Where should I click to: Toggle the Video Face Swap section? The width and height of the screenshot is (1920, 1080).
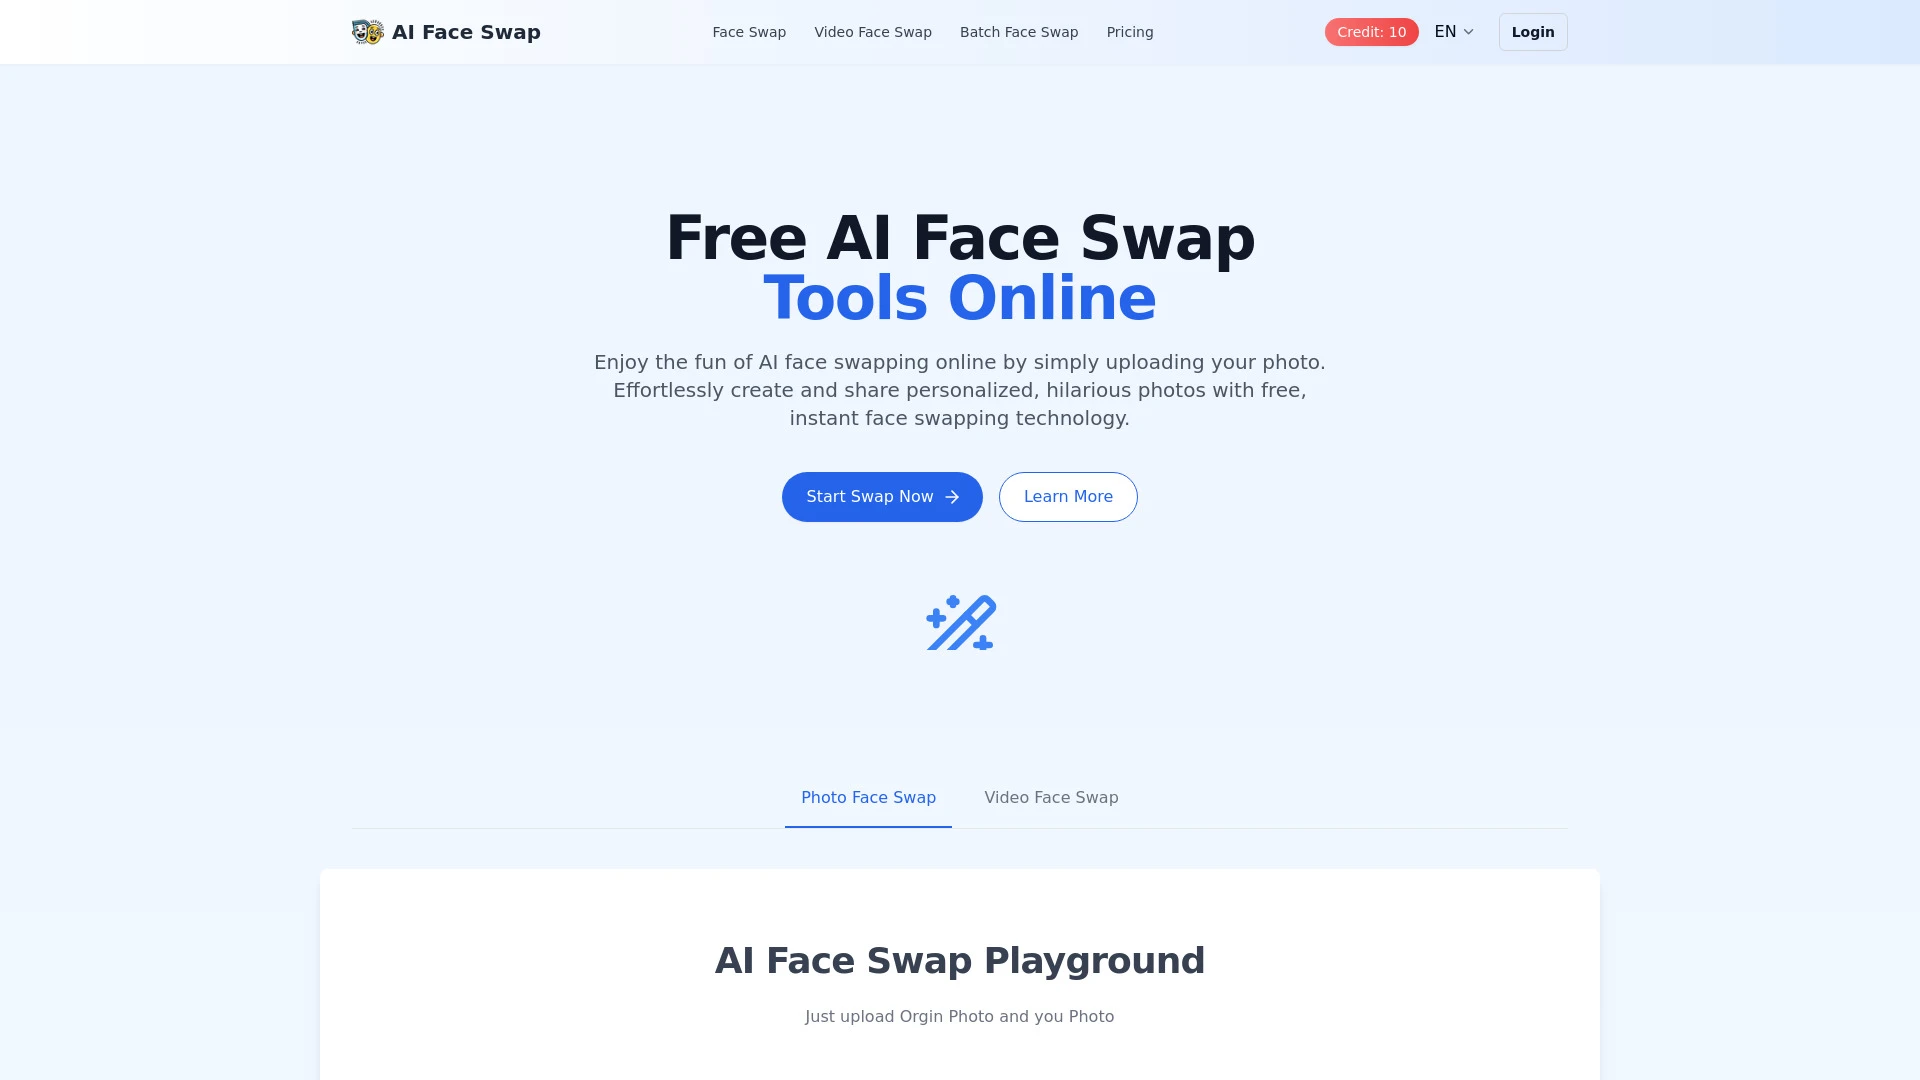pos(1051,798)
